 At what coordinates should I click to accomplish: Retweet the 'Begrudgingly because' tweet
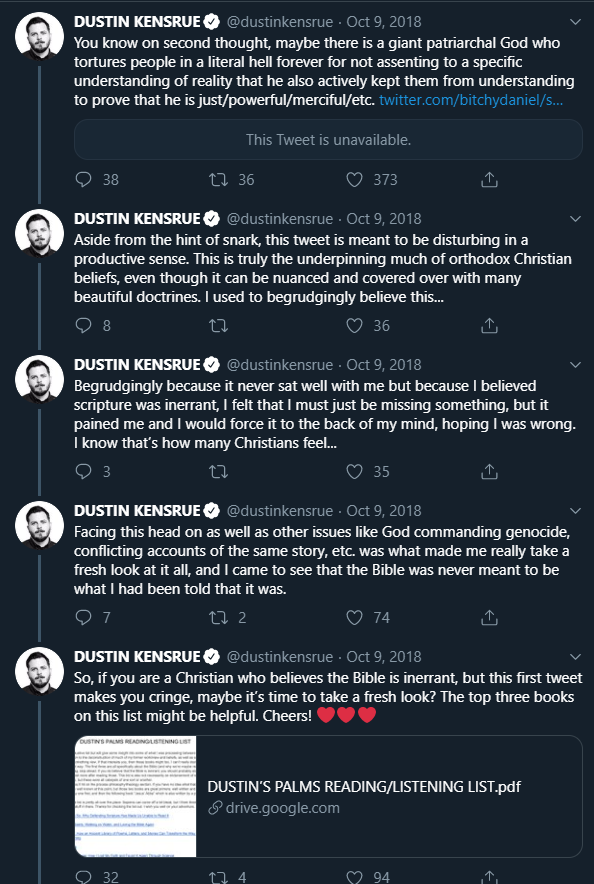(218, 472)
